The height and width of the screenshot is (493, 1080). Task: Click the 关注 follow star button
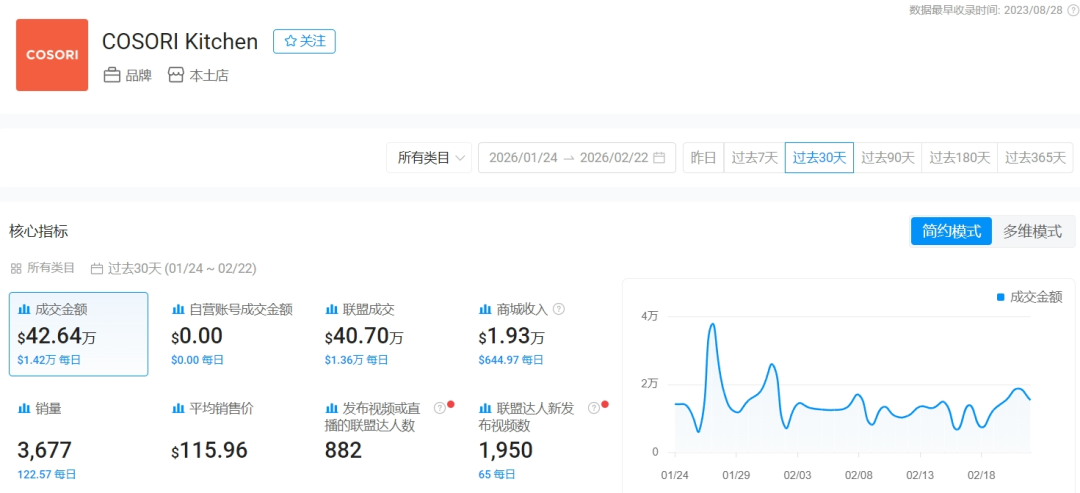coord(304,41)
